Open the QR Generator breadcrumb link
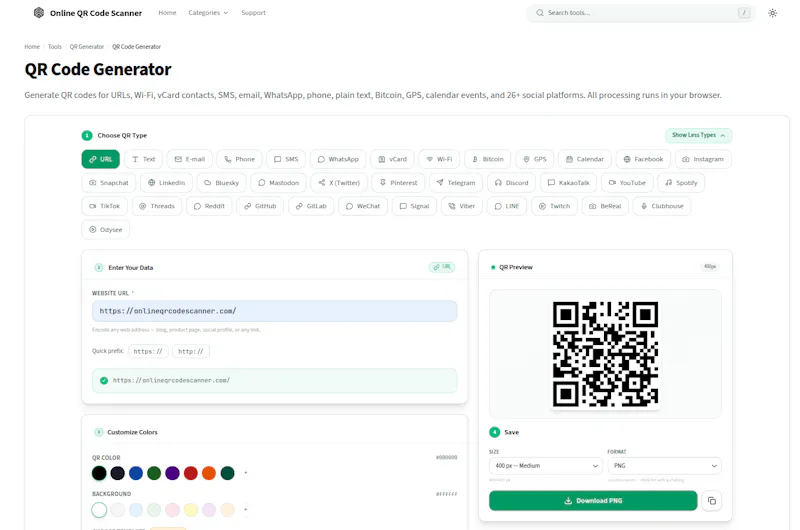Image resolution: width=800 pixels, height=530 pixels. click(x=87, y=46)
